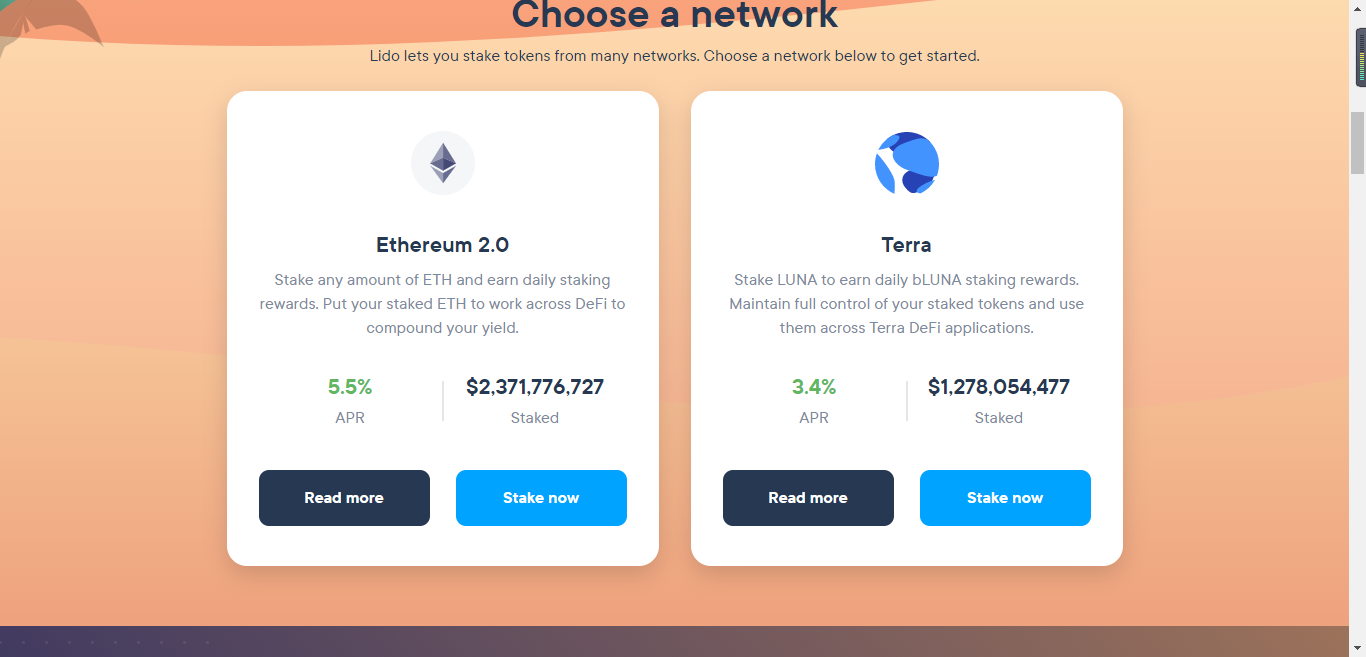1366x657 pixels.
Task: Open Read more for Ethereum 2.0
Action: [x=344, y=498]
